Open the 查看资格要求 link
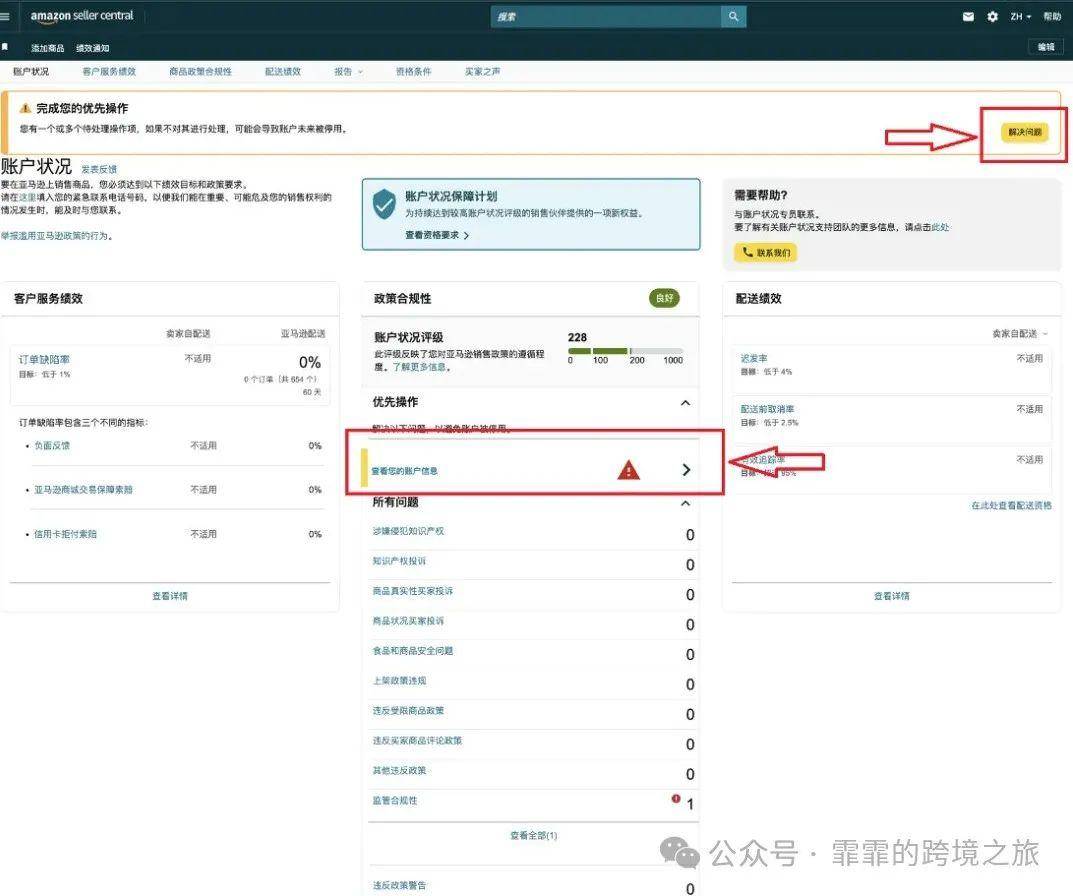The width and height of the screenshot is (1073, 896). tap(437, 235)
